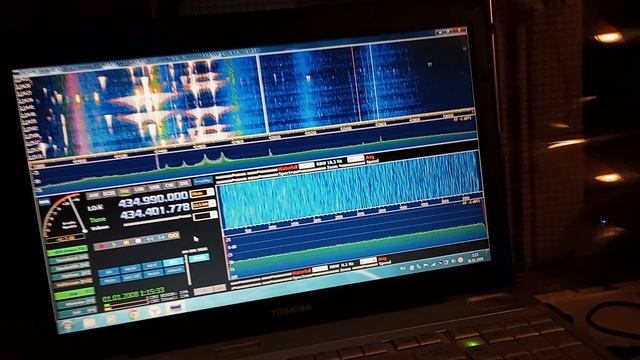Image resolution: width=640 pixels, height=360 pixels.
Task: Open the frequency manager button beside DRM
Action: [x=203, y=181]
